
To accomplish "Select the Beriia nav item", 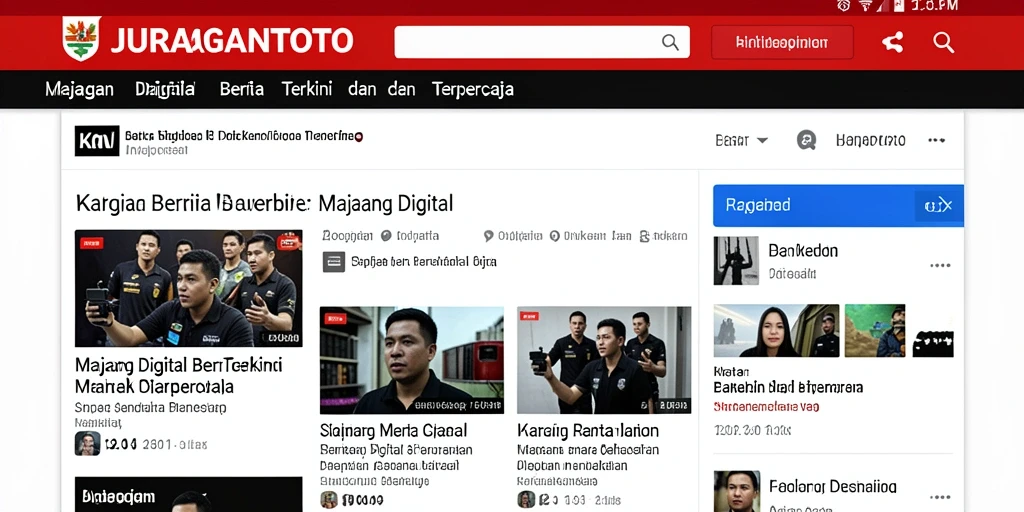I will tap(242, 89).
